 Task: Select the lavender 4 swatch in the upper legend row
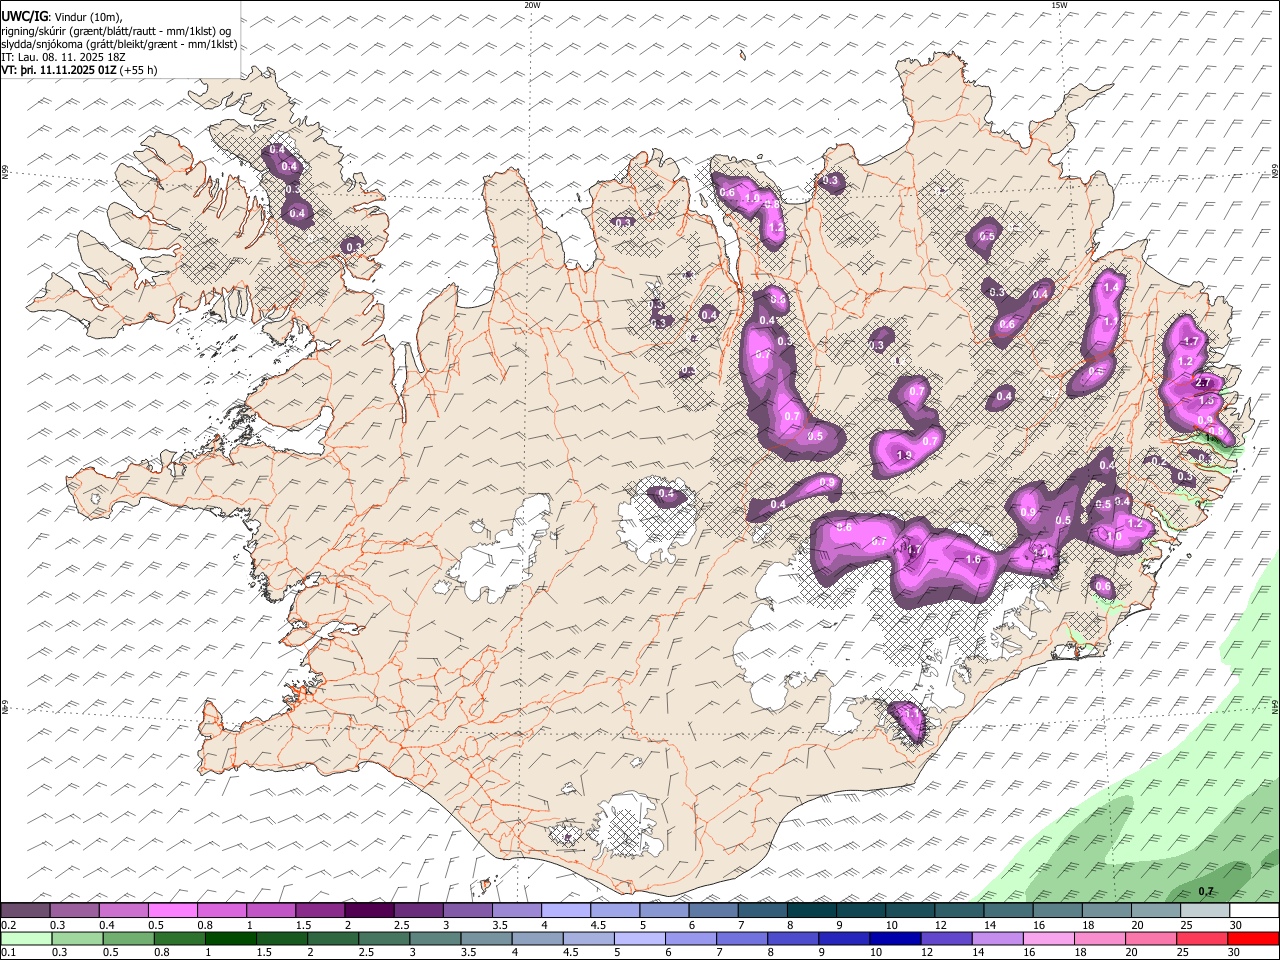[x=565, y=911]
